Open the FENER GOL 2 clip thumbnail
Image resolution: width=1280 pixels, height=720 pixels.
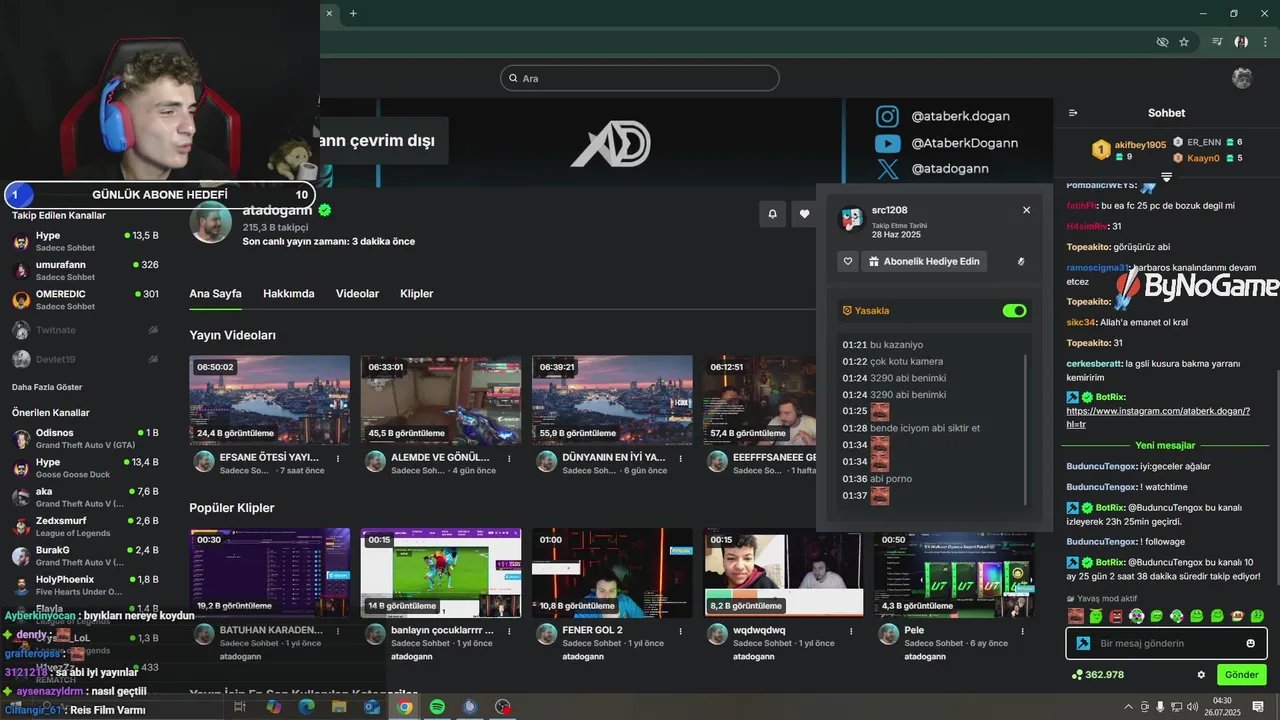tap(612, 572)
